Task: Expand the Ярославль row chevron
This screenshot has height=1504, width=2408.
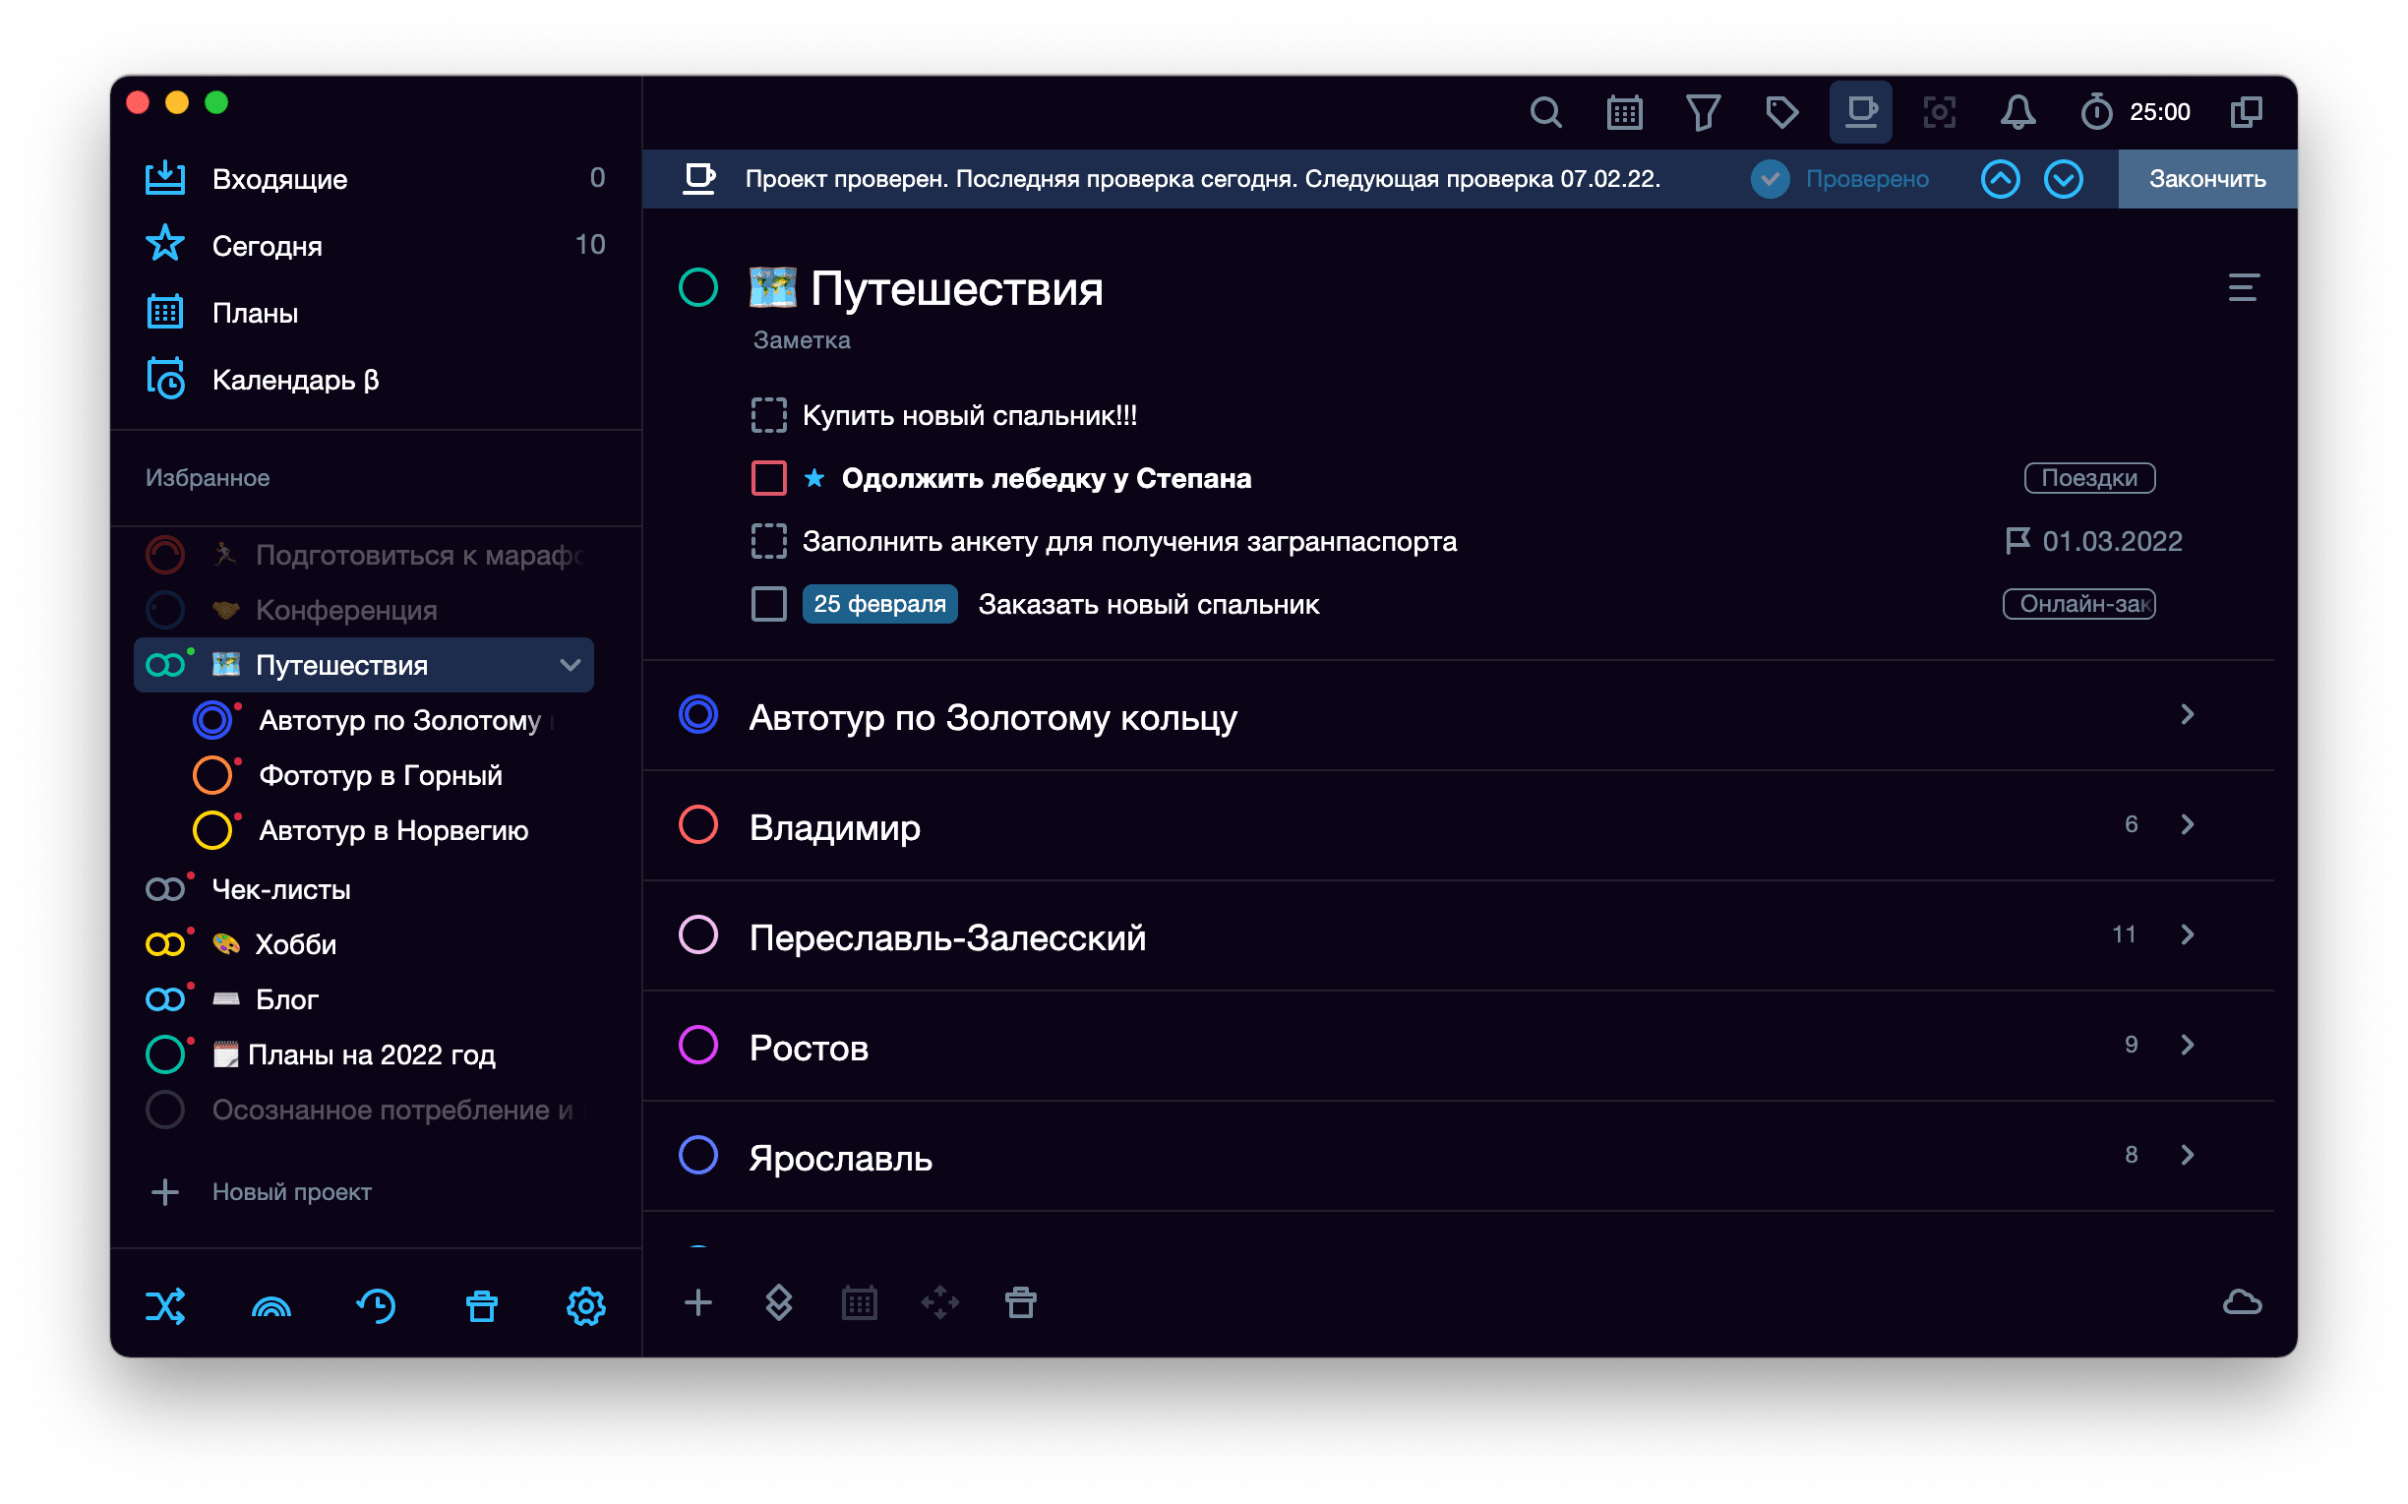Action: 2187,1155
